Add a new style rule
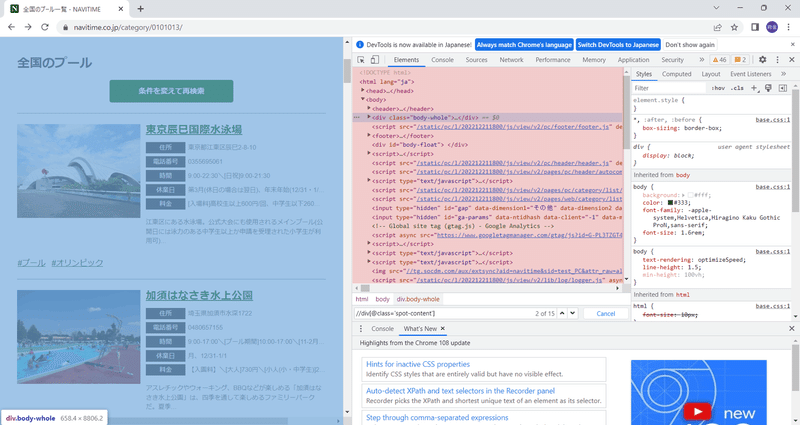The image size is (800, 425). click(x=755, y=88)
